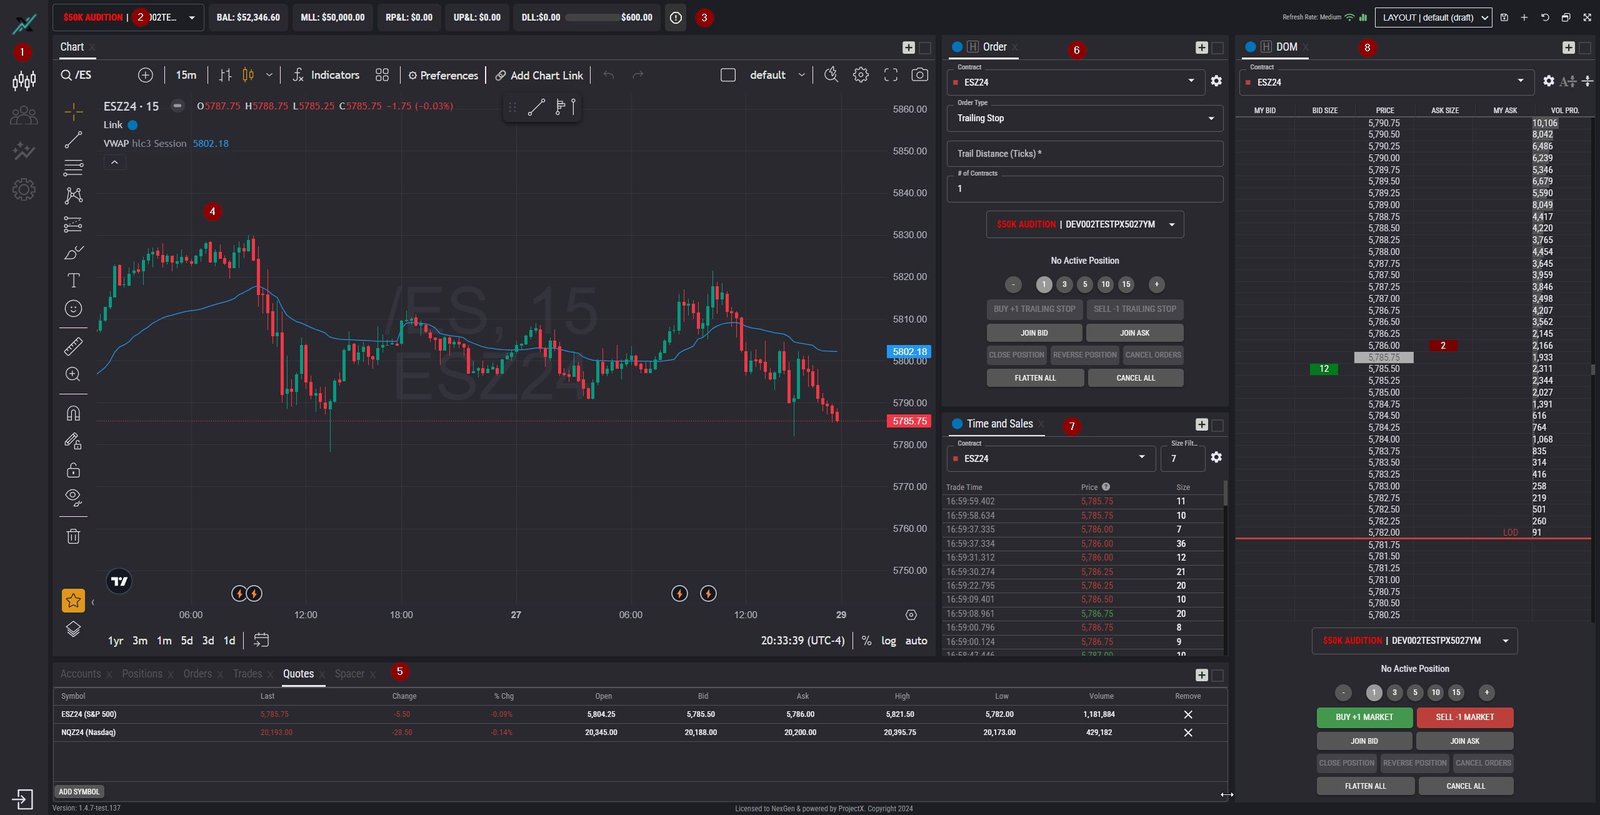Select the crosshair cursor tool on chart

point(73,111)
